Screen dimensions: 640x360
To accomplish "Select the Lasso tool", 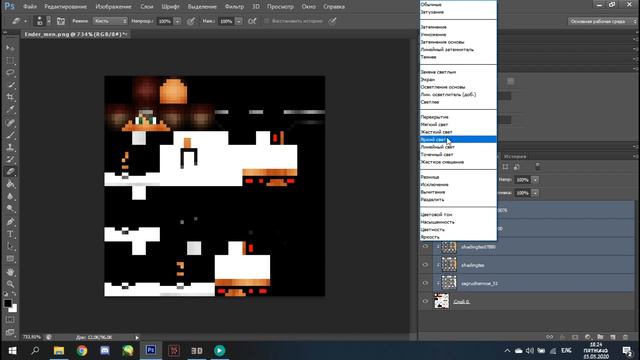I will coord(10,73).
